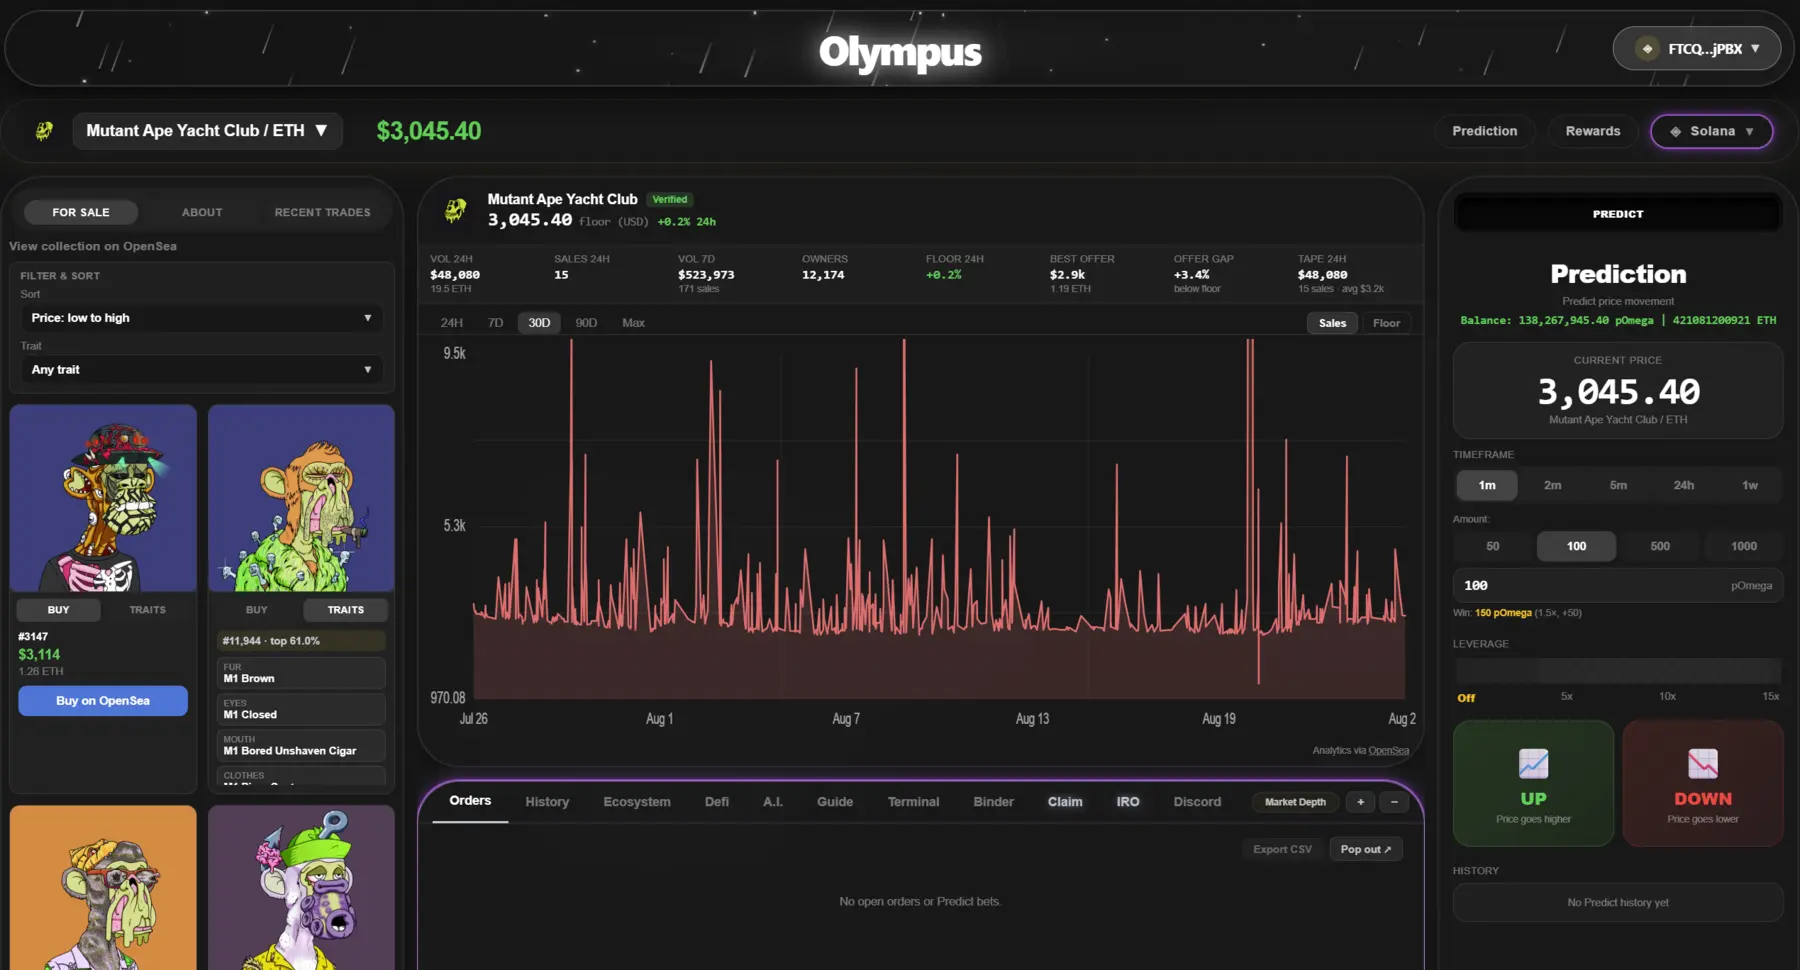
Task: Click the PREDICT header button
Action: coord(1618,214)
